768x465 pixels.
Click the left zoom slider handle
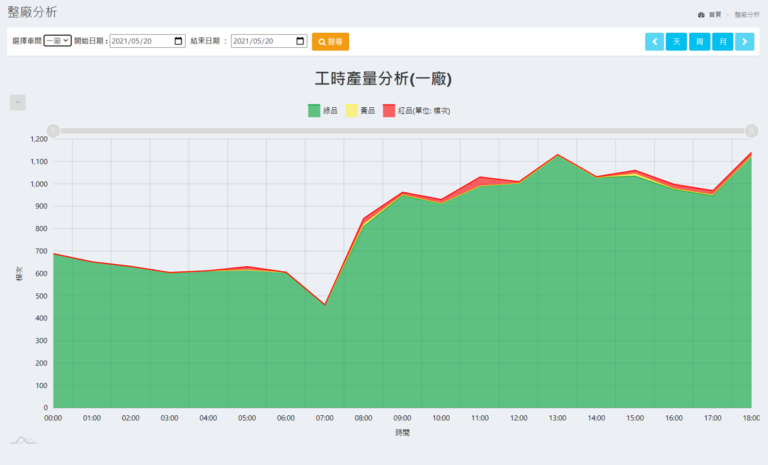(x=53, y=131)
